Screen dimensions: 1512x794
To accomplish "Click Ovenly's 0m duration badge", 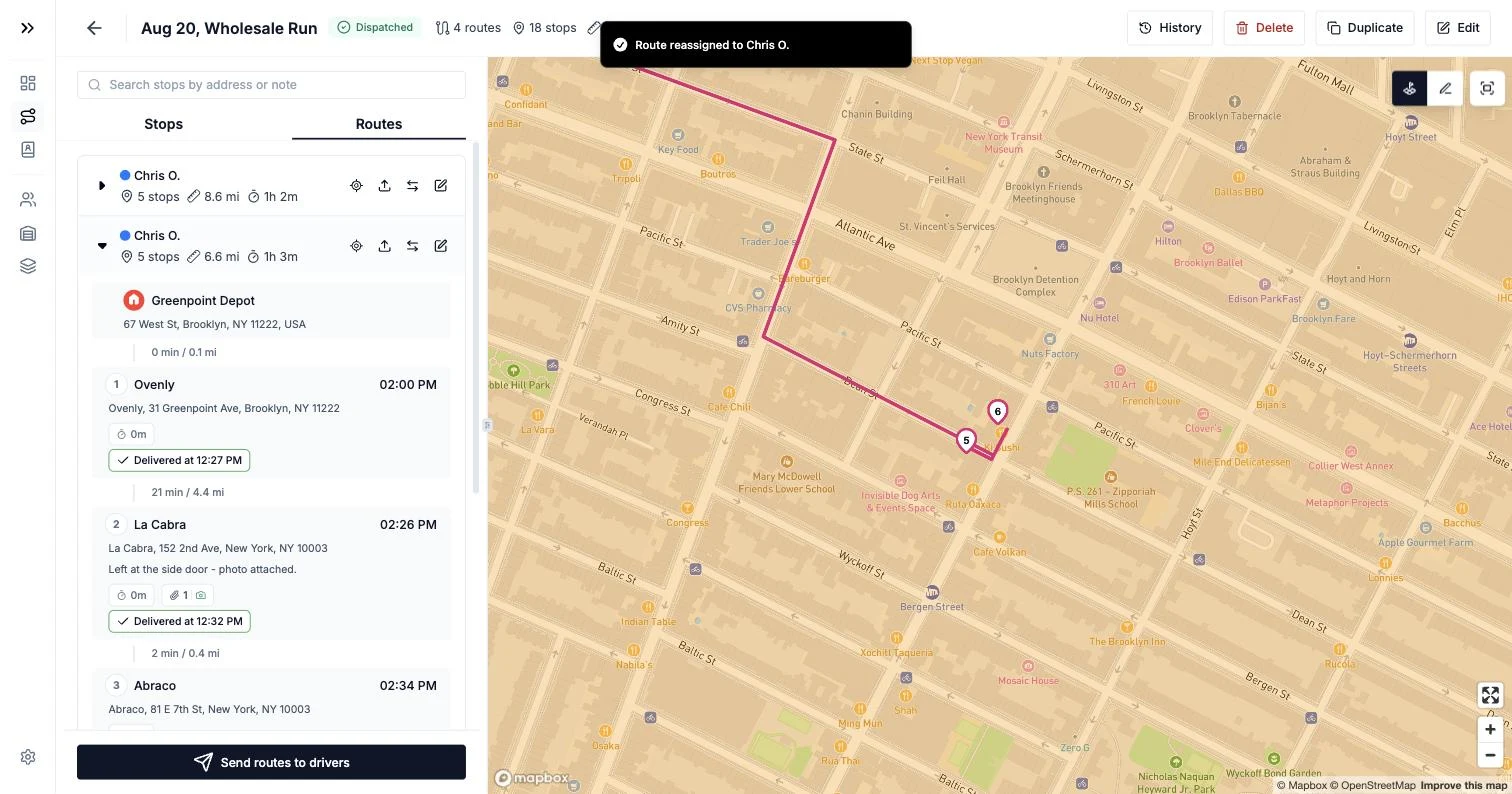I will coord(131,434).
